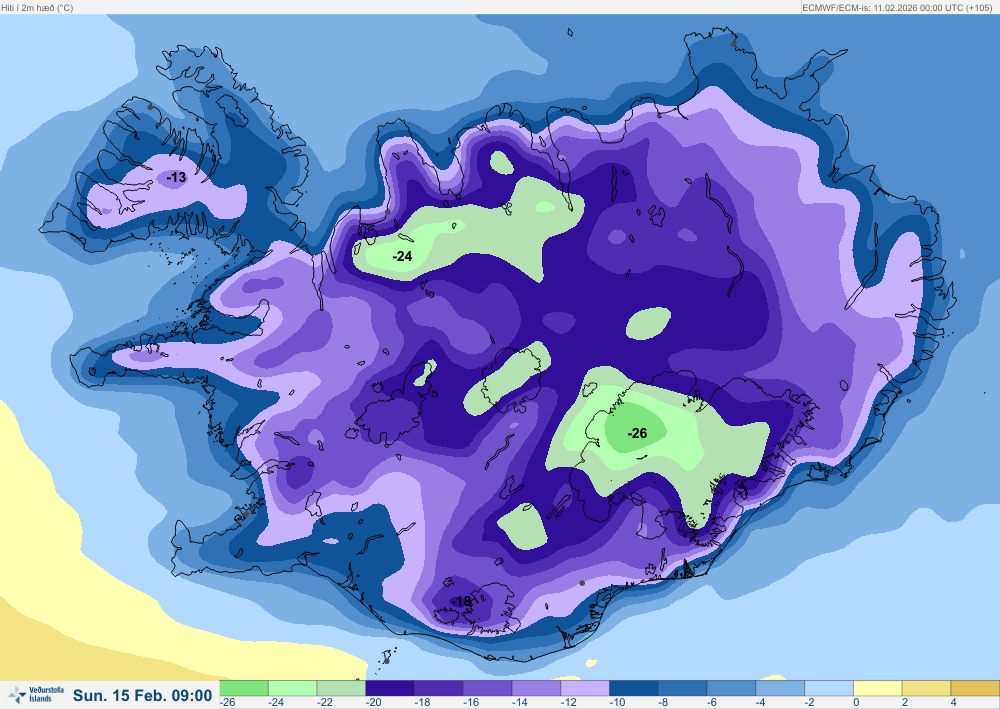
Task: Select the pale yellow 0 to 2 legend swatch
Action: (x=878, y=688)
